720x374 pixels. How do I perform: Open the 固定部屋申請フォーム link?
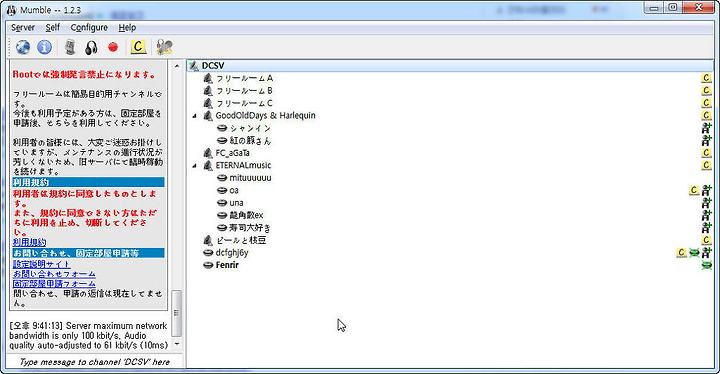tap(54, 283)
